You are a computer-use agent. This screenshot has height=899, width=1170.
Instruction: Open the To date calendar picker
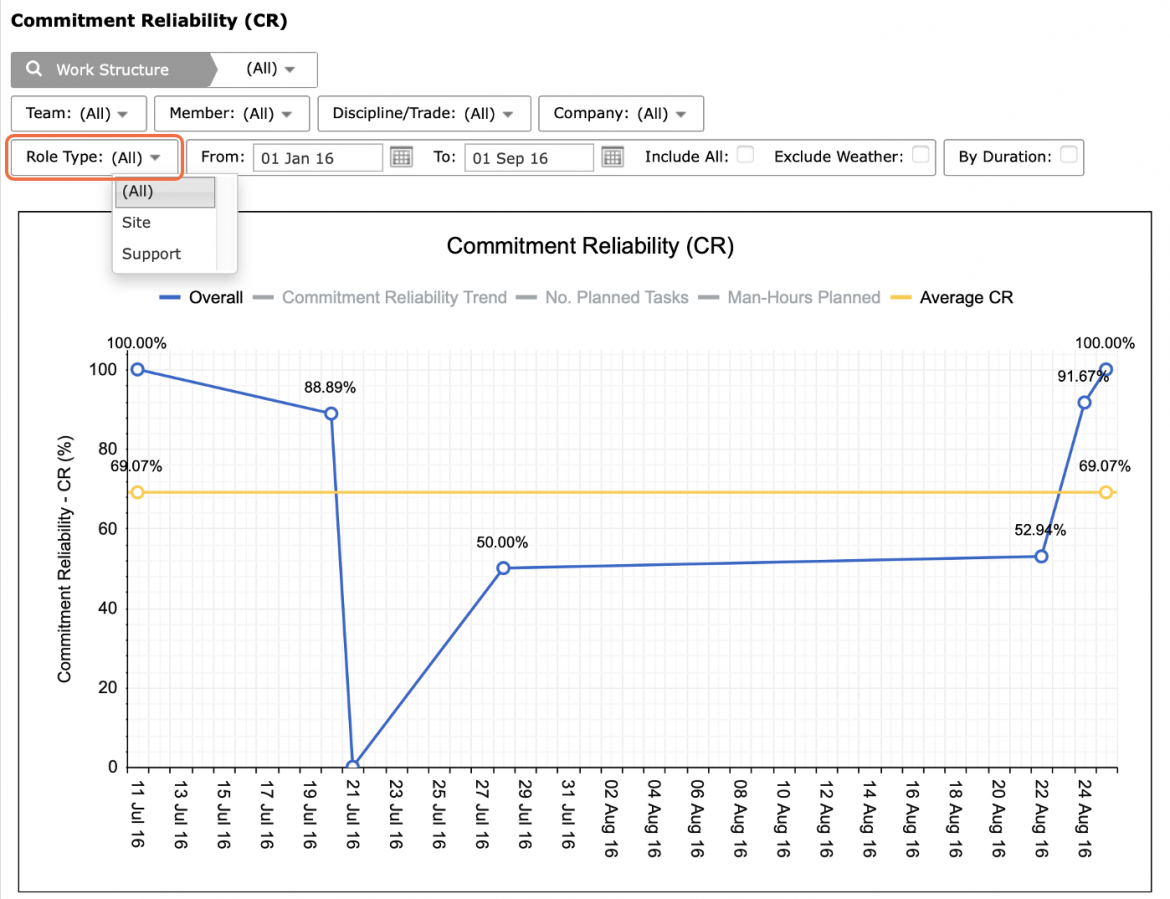pos(613,157)
